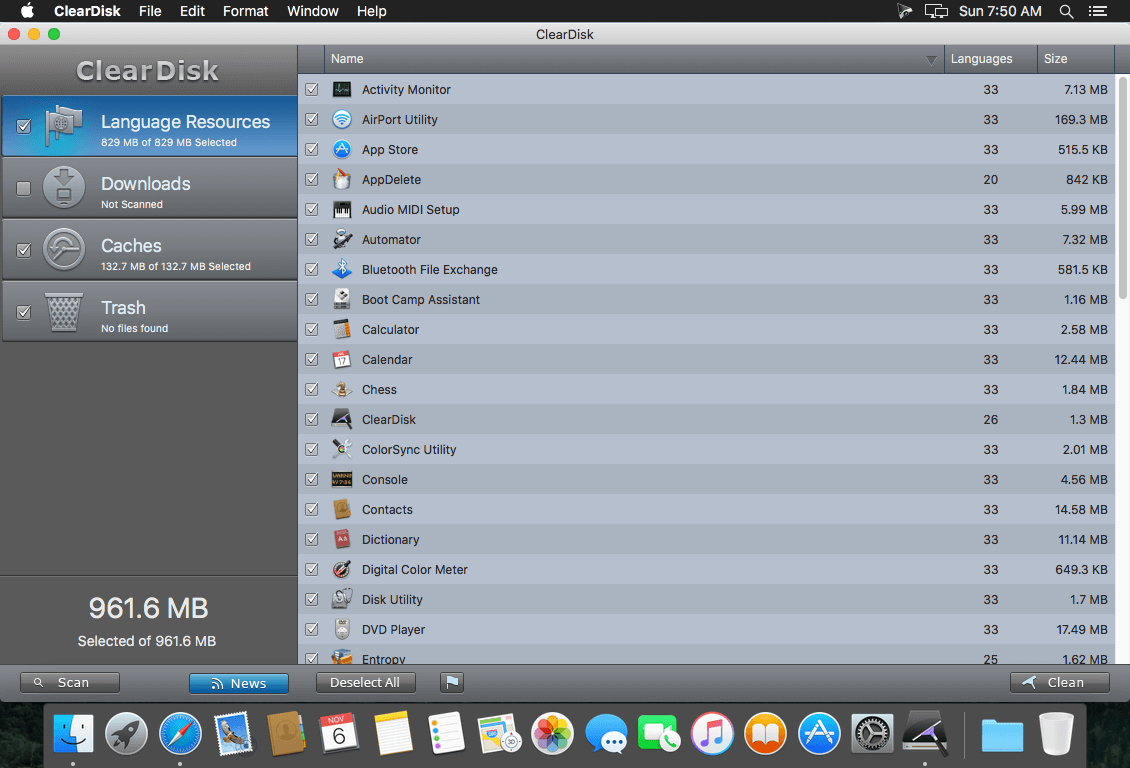This screenshot has width=1130, height=768.
Task: Click the ClearDisk row icon in list
Action: 342,419
